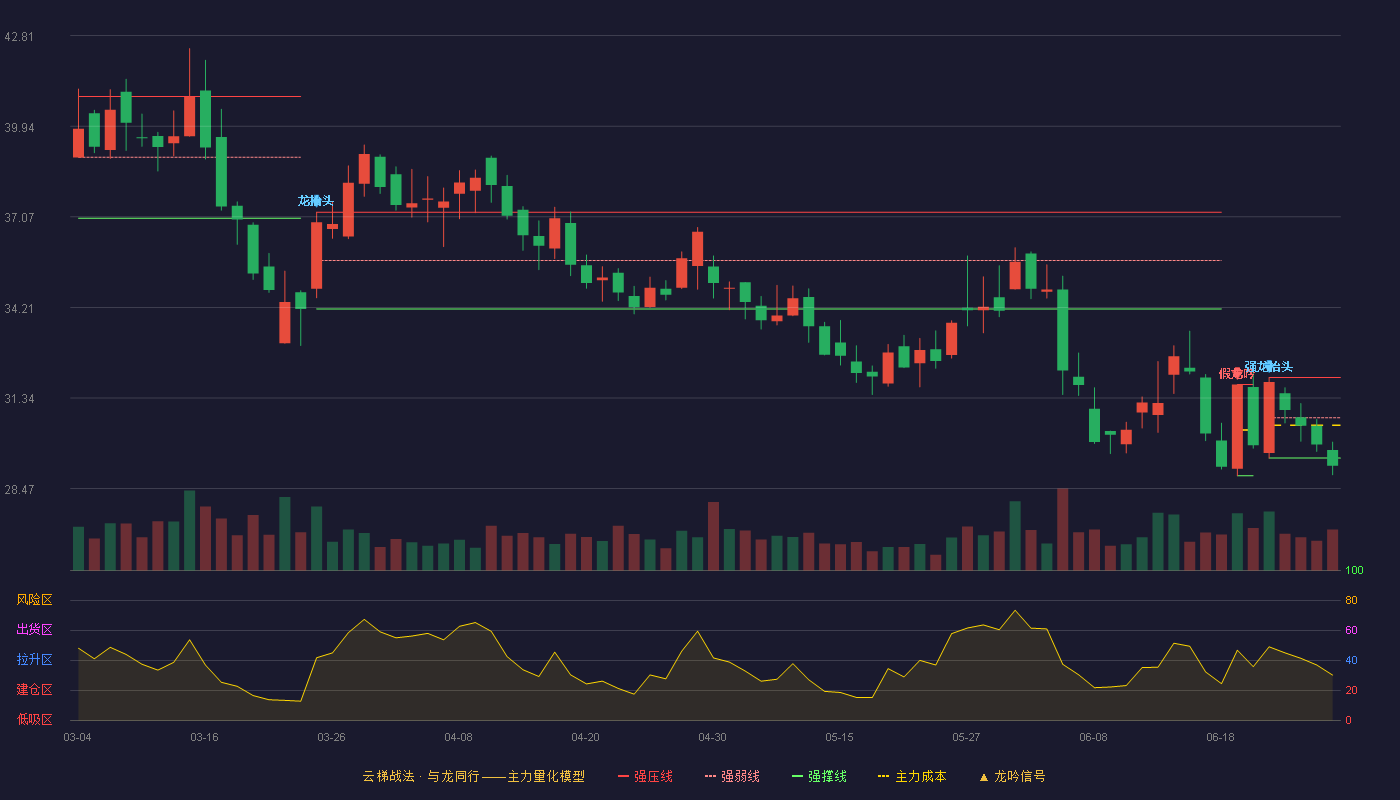This screenshot has width=1400, height=800.
Task: Click the blue 40 indicator axis value
Action: click(1351, 660)
